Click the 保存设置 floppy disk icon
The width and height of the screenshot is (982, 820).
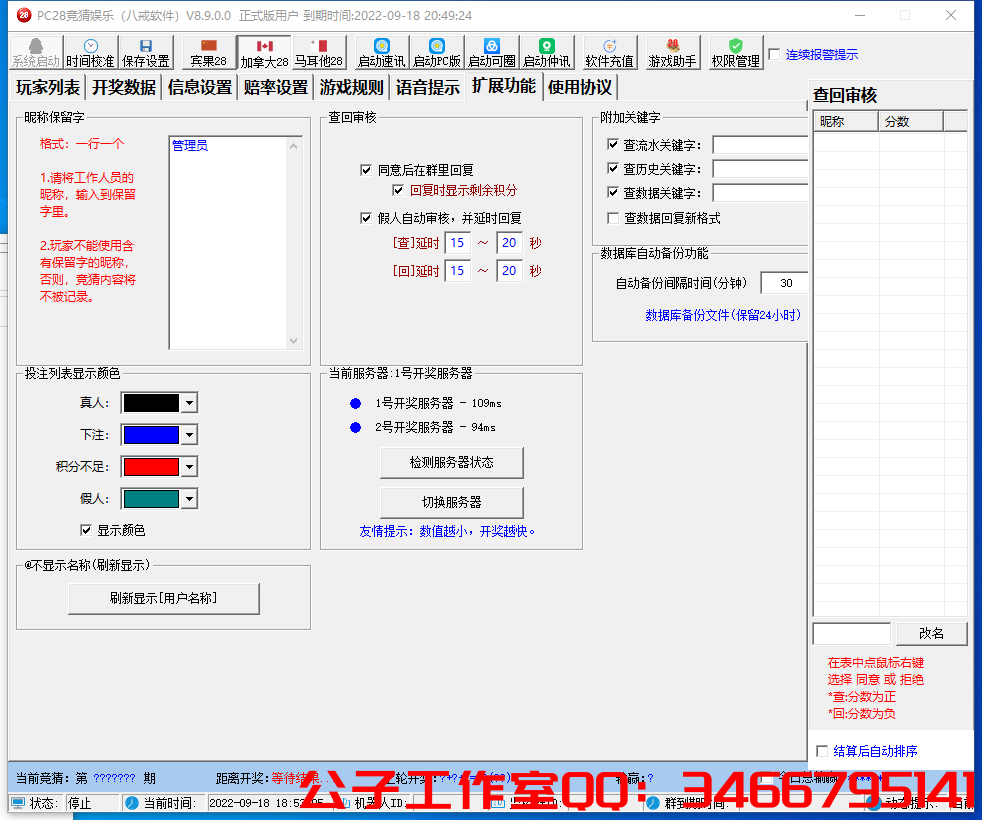146,52
